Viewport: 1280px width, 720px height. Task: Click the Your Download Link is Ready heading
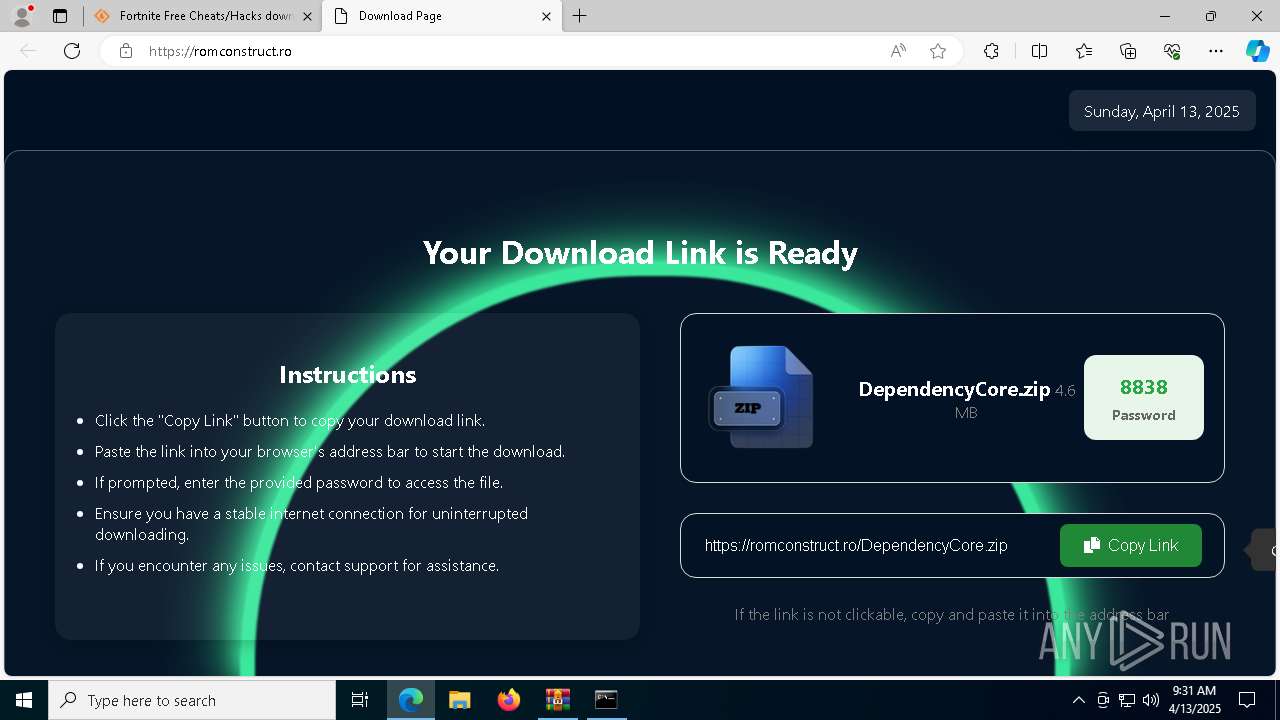(640, 253)
